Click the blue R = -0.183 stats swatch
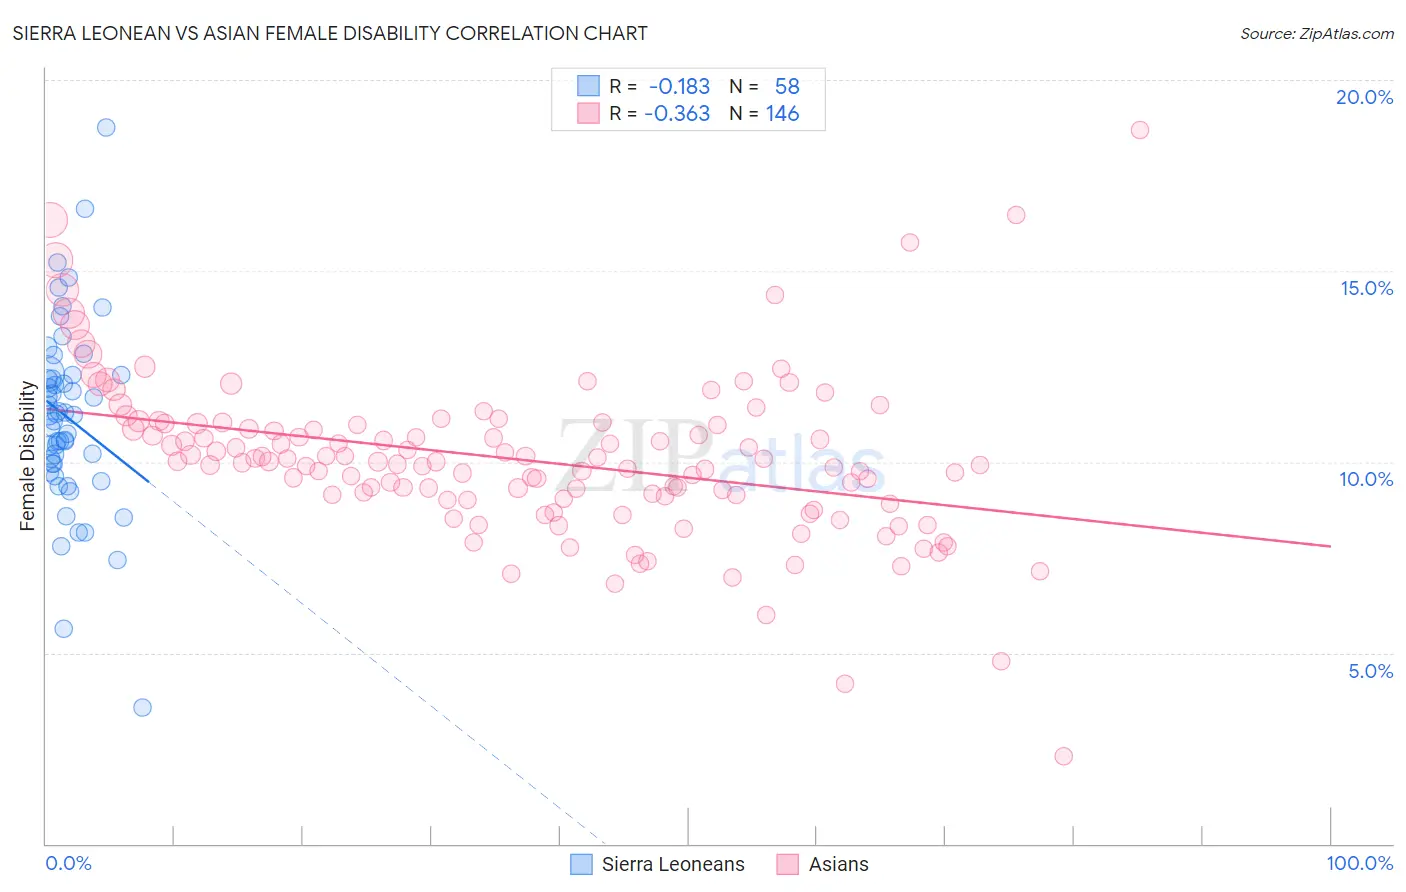Viewport: 1406px width, 892px height. [x=588, y=86]
